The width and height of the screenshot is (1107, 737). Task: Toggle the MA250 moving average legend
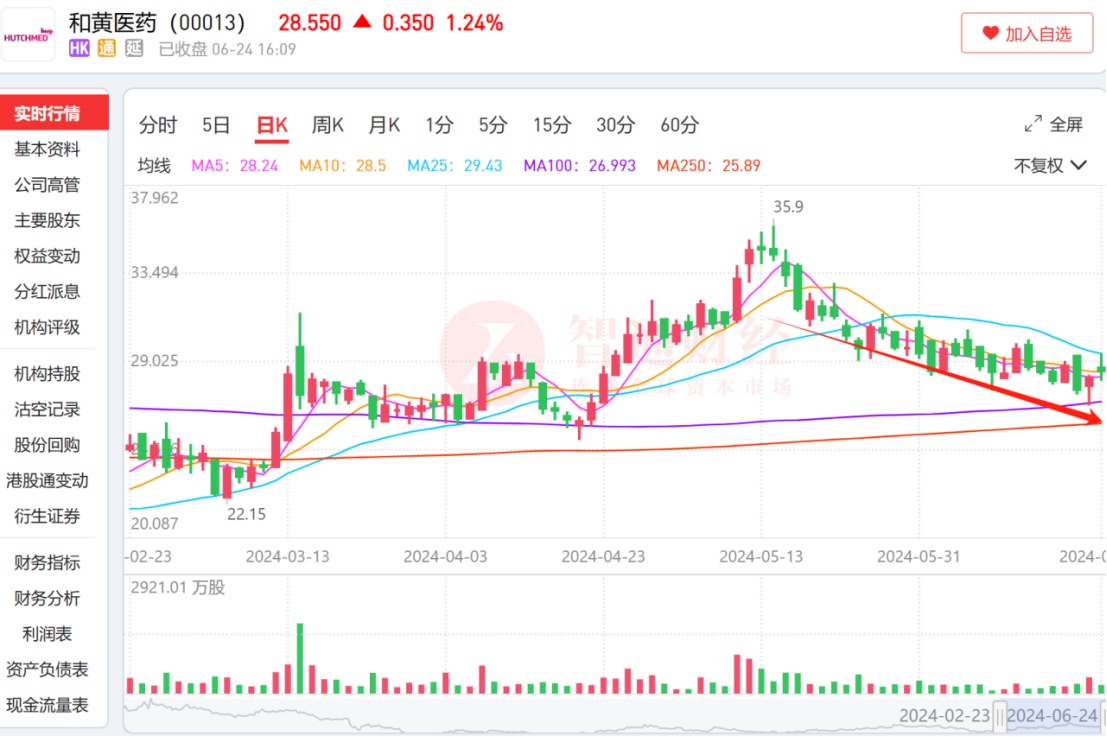[708, 166]
